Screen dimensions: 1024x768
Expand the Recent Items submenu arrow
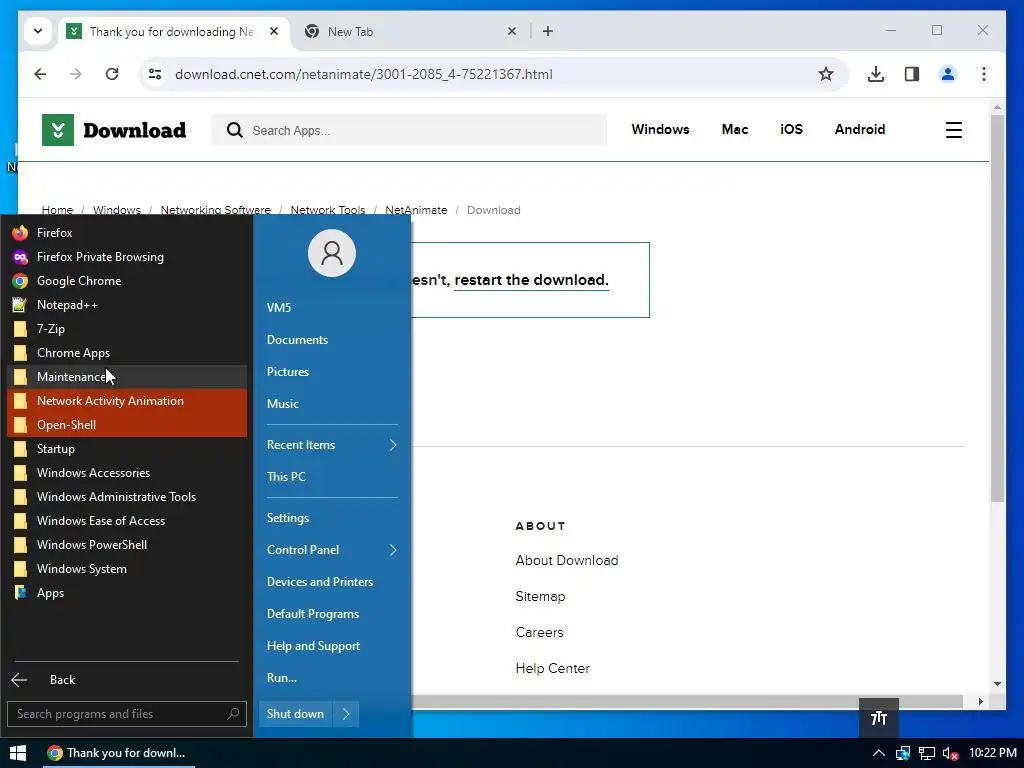(393, 445)
